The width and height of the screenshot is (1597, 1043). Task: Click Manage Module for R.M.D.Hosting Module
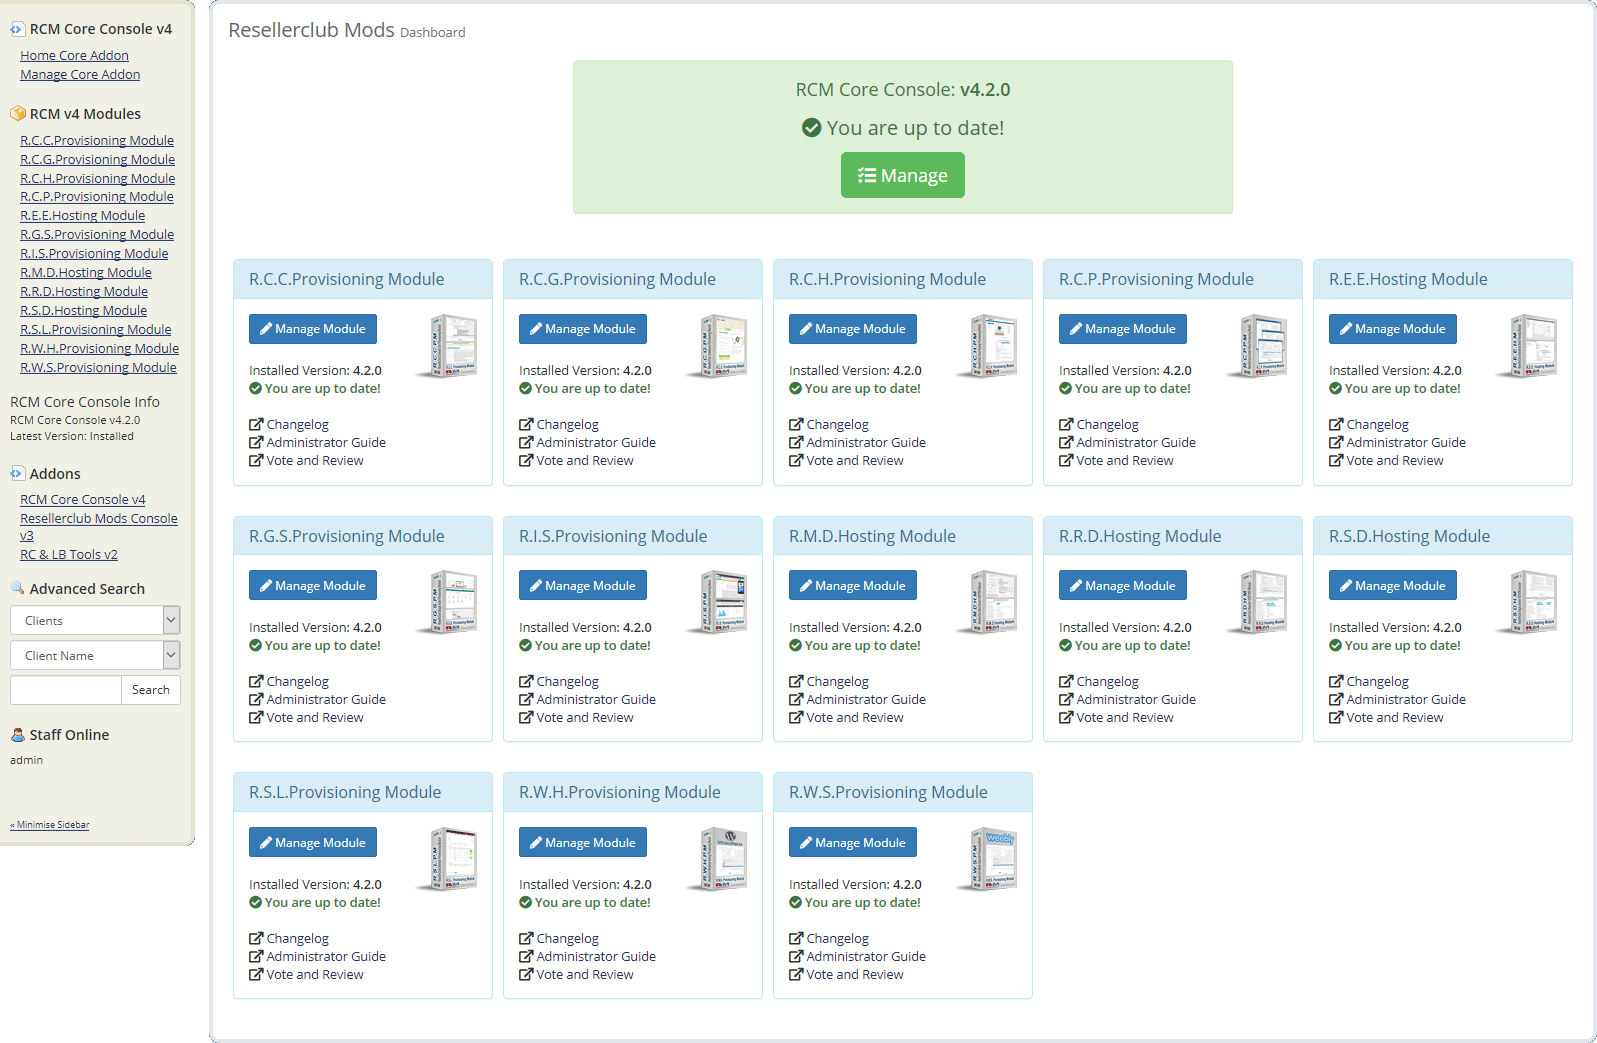point(853,585)
